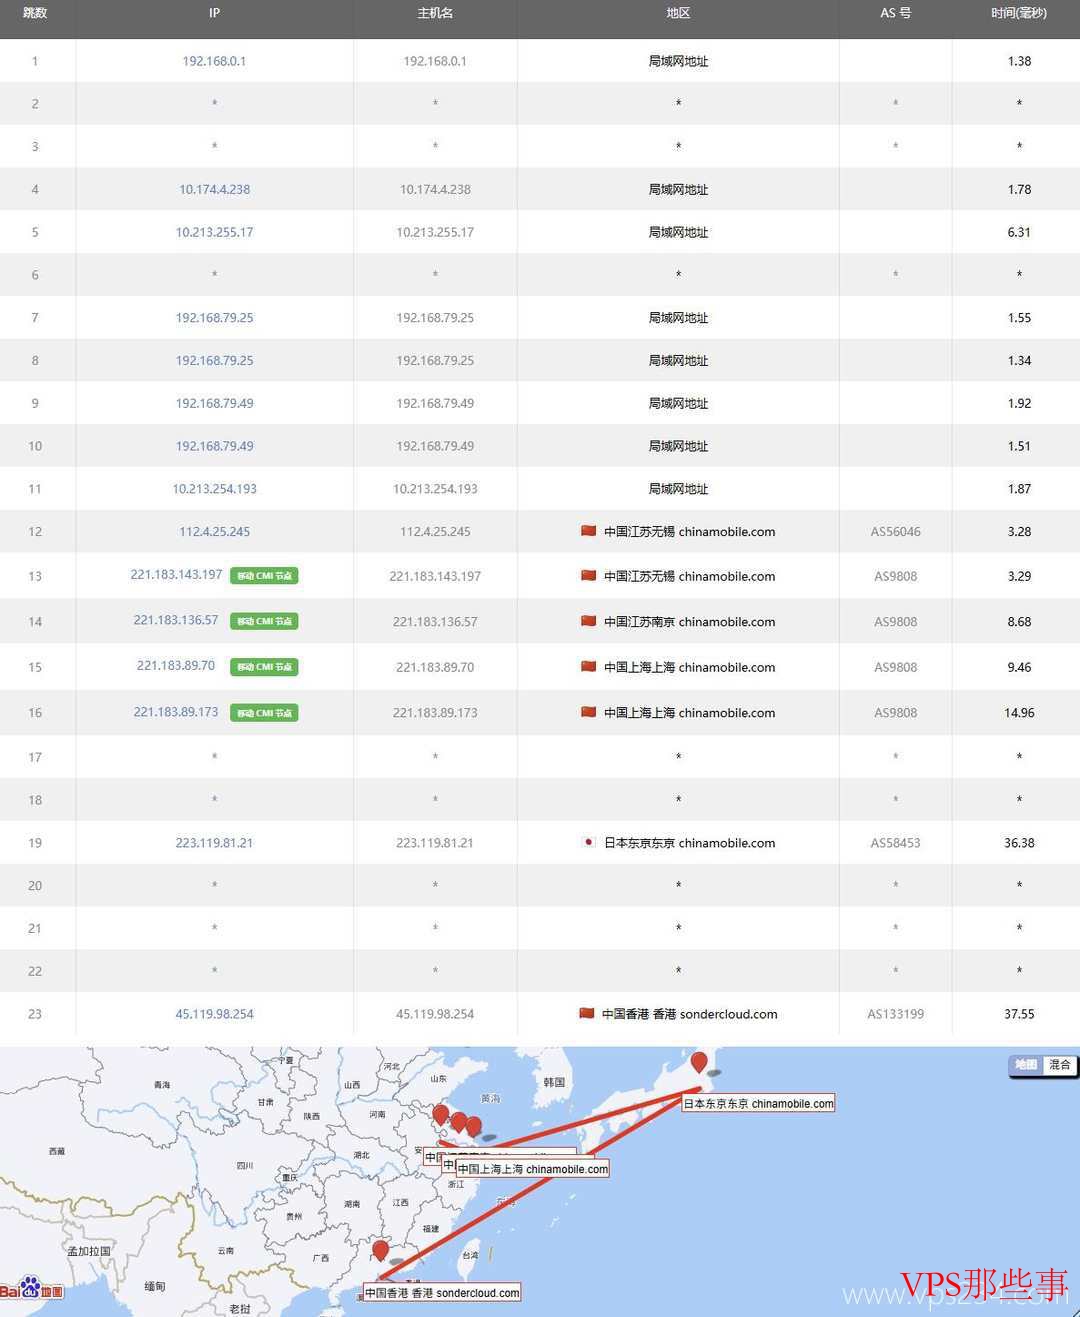Click the 地区 column header

pos(678,13)
